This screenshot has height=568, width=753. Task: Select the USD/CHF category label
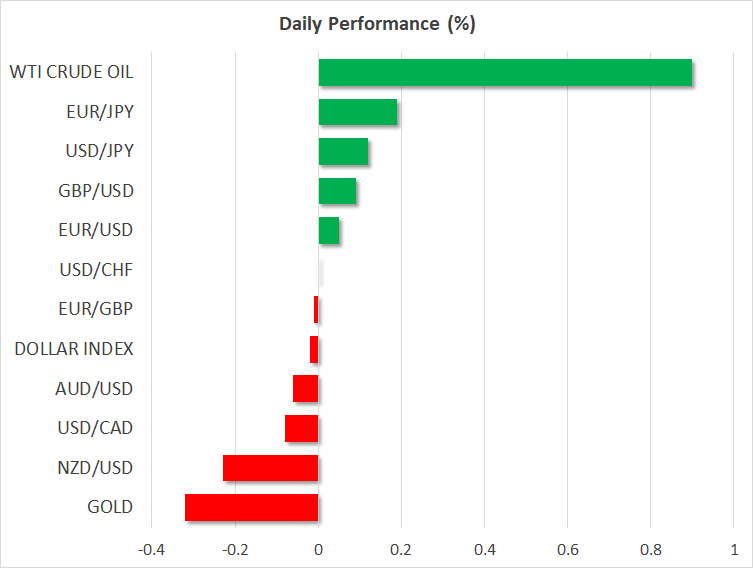(95, 270)
